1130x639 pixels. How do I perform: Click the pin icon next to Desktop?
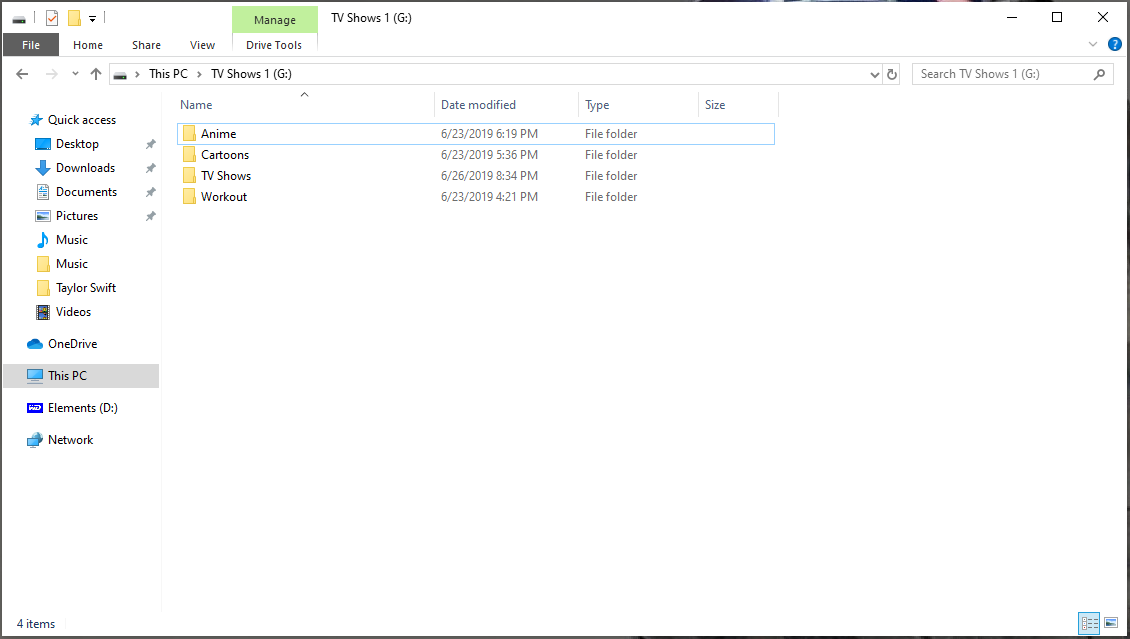pos(151,144)
